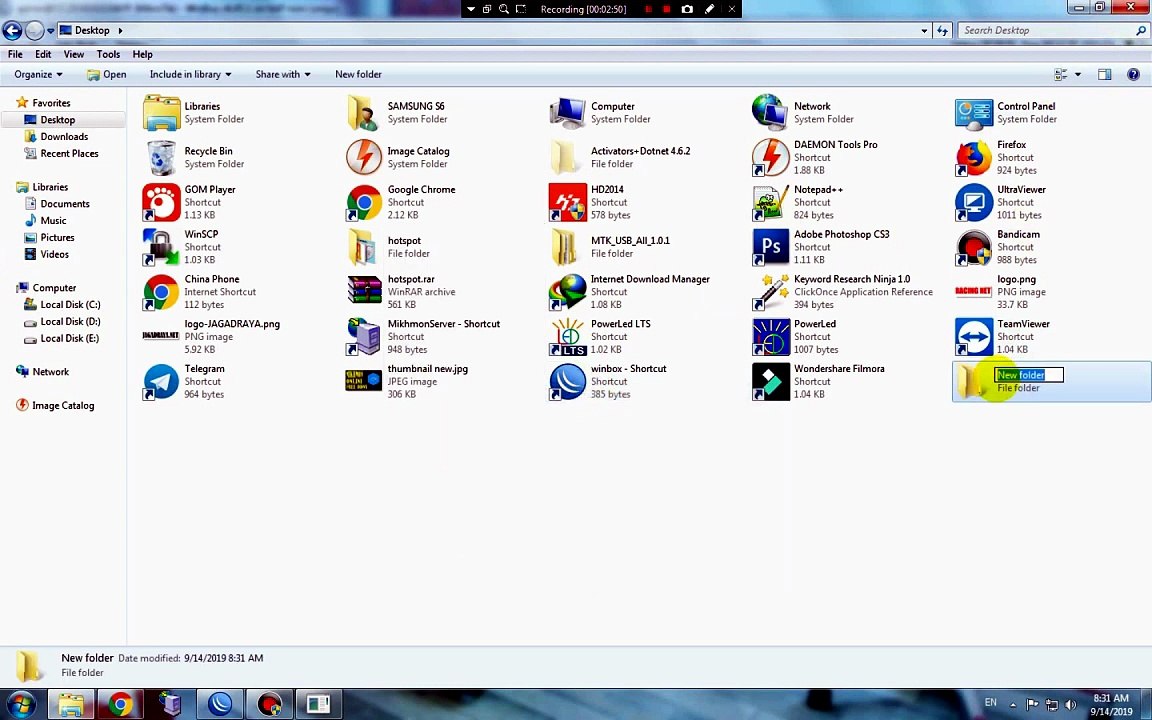Expand the address bar history dropdown
1152x720 pixels.
tap(924, 31)
